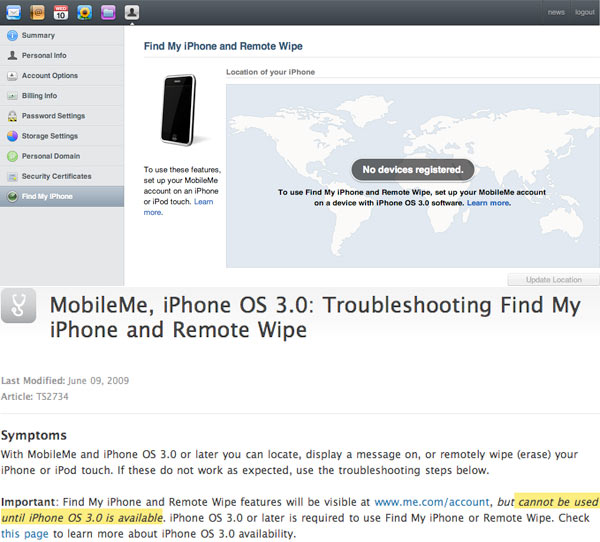Open the Gallery sunflower icon

pos(85,12)
